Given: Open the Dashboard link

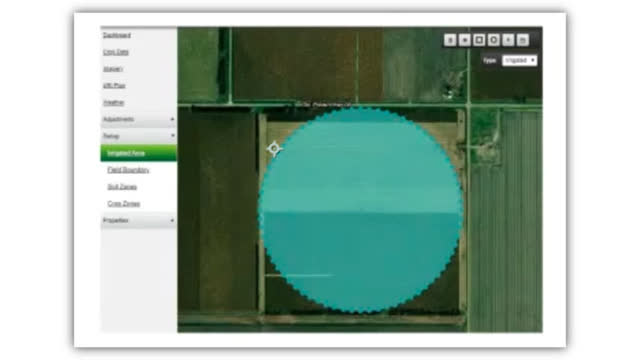Looking at the screenshot, I should point(117,35).
